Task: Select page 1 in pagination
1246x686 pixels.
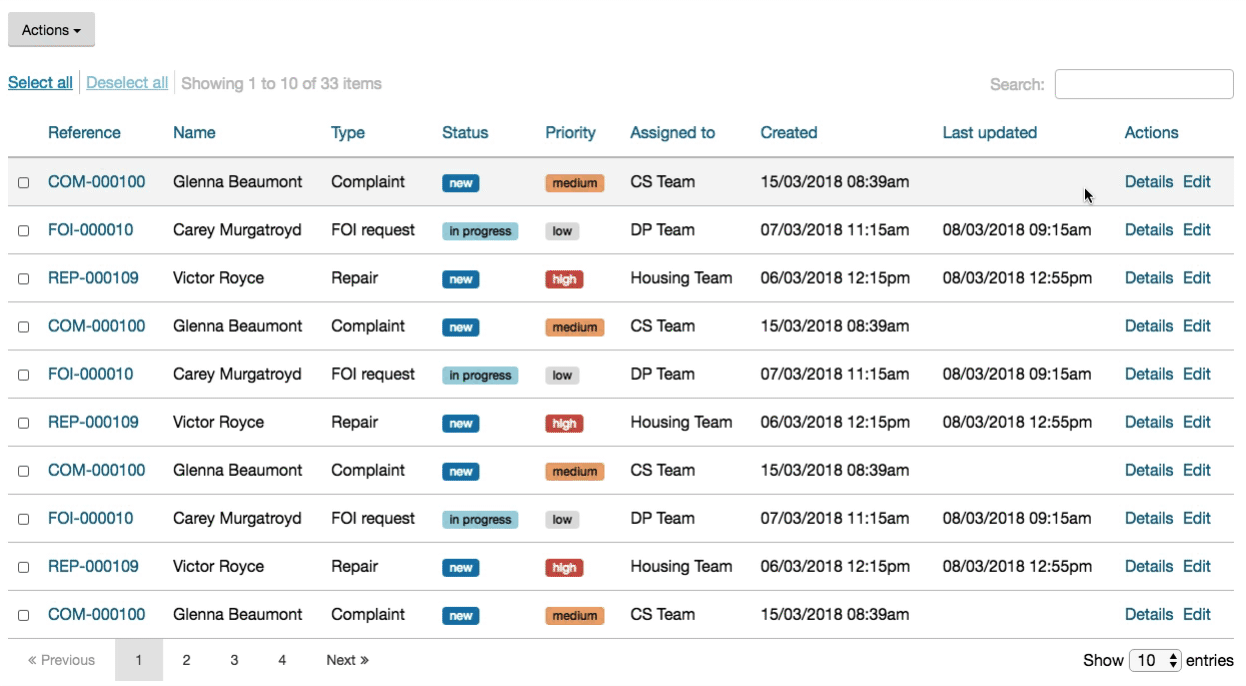Action: pyautogui.click(x=139, y=660)
